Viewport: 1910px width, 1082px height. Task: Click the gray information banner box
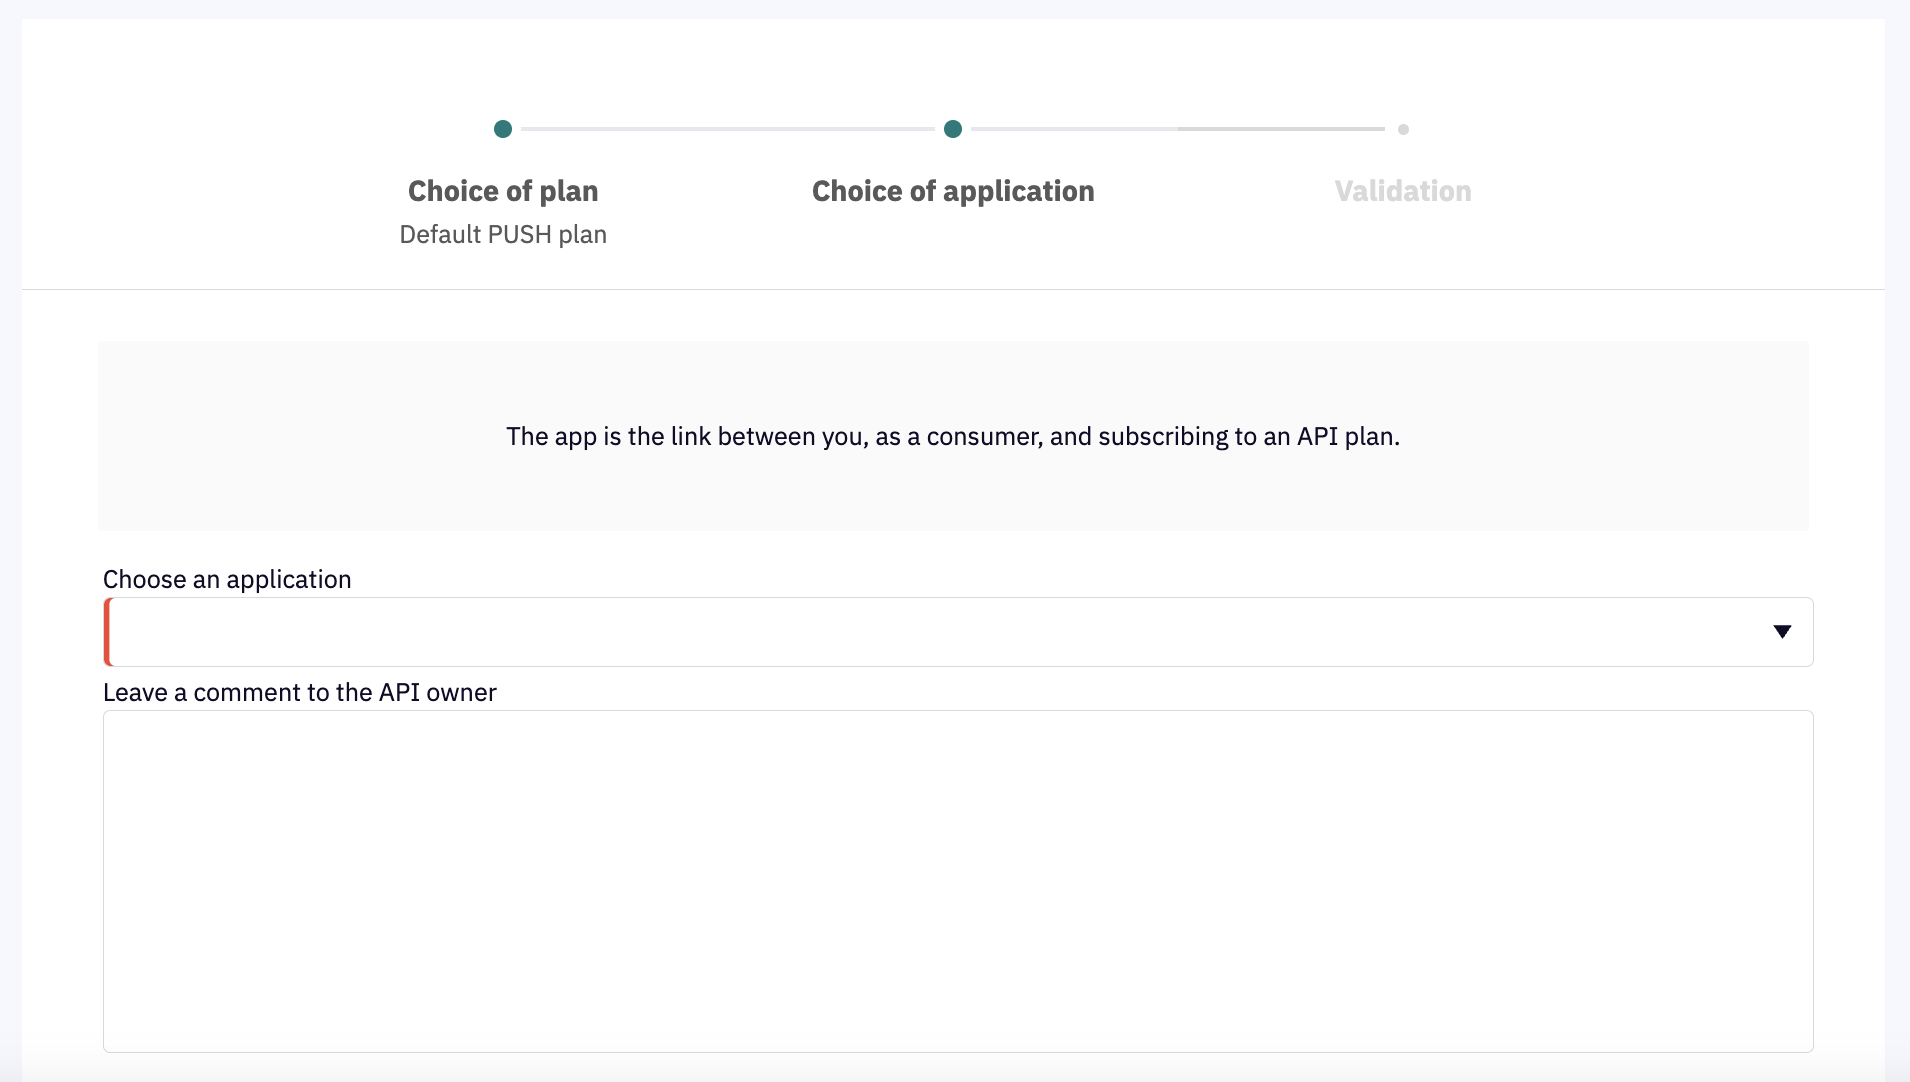coord(953,436)
